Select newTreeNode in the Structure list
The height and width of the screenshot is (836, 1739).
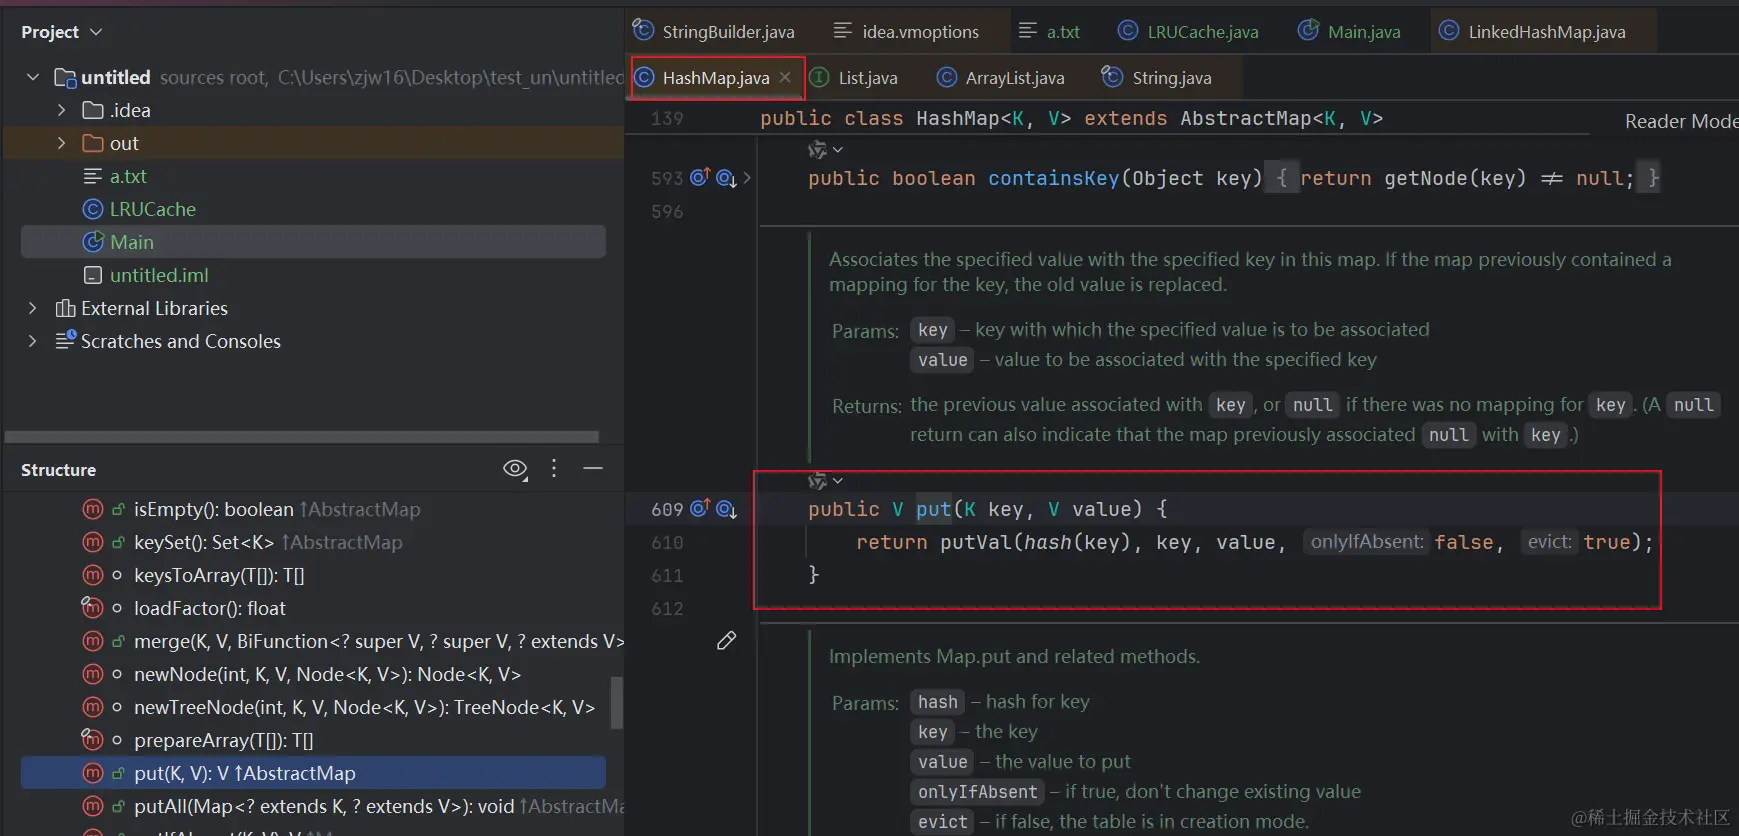[313, 707]
